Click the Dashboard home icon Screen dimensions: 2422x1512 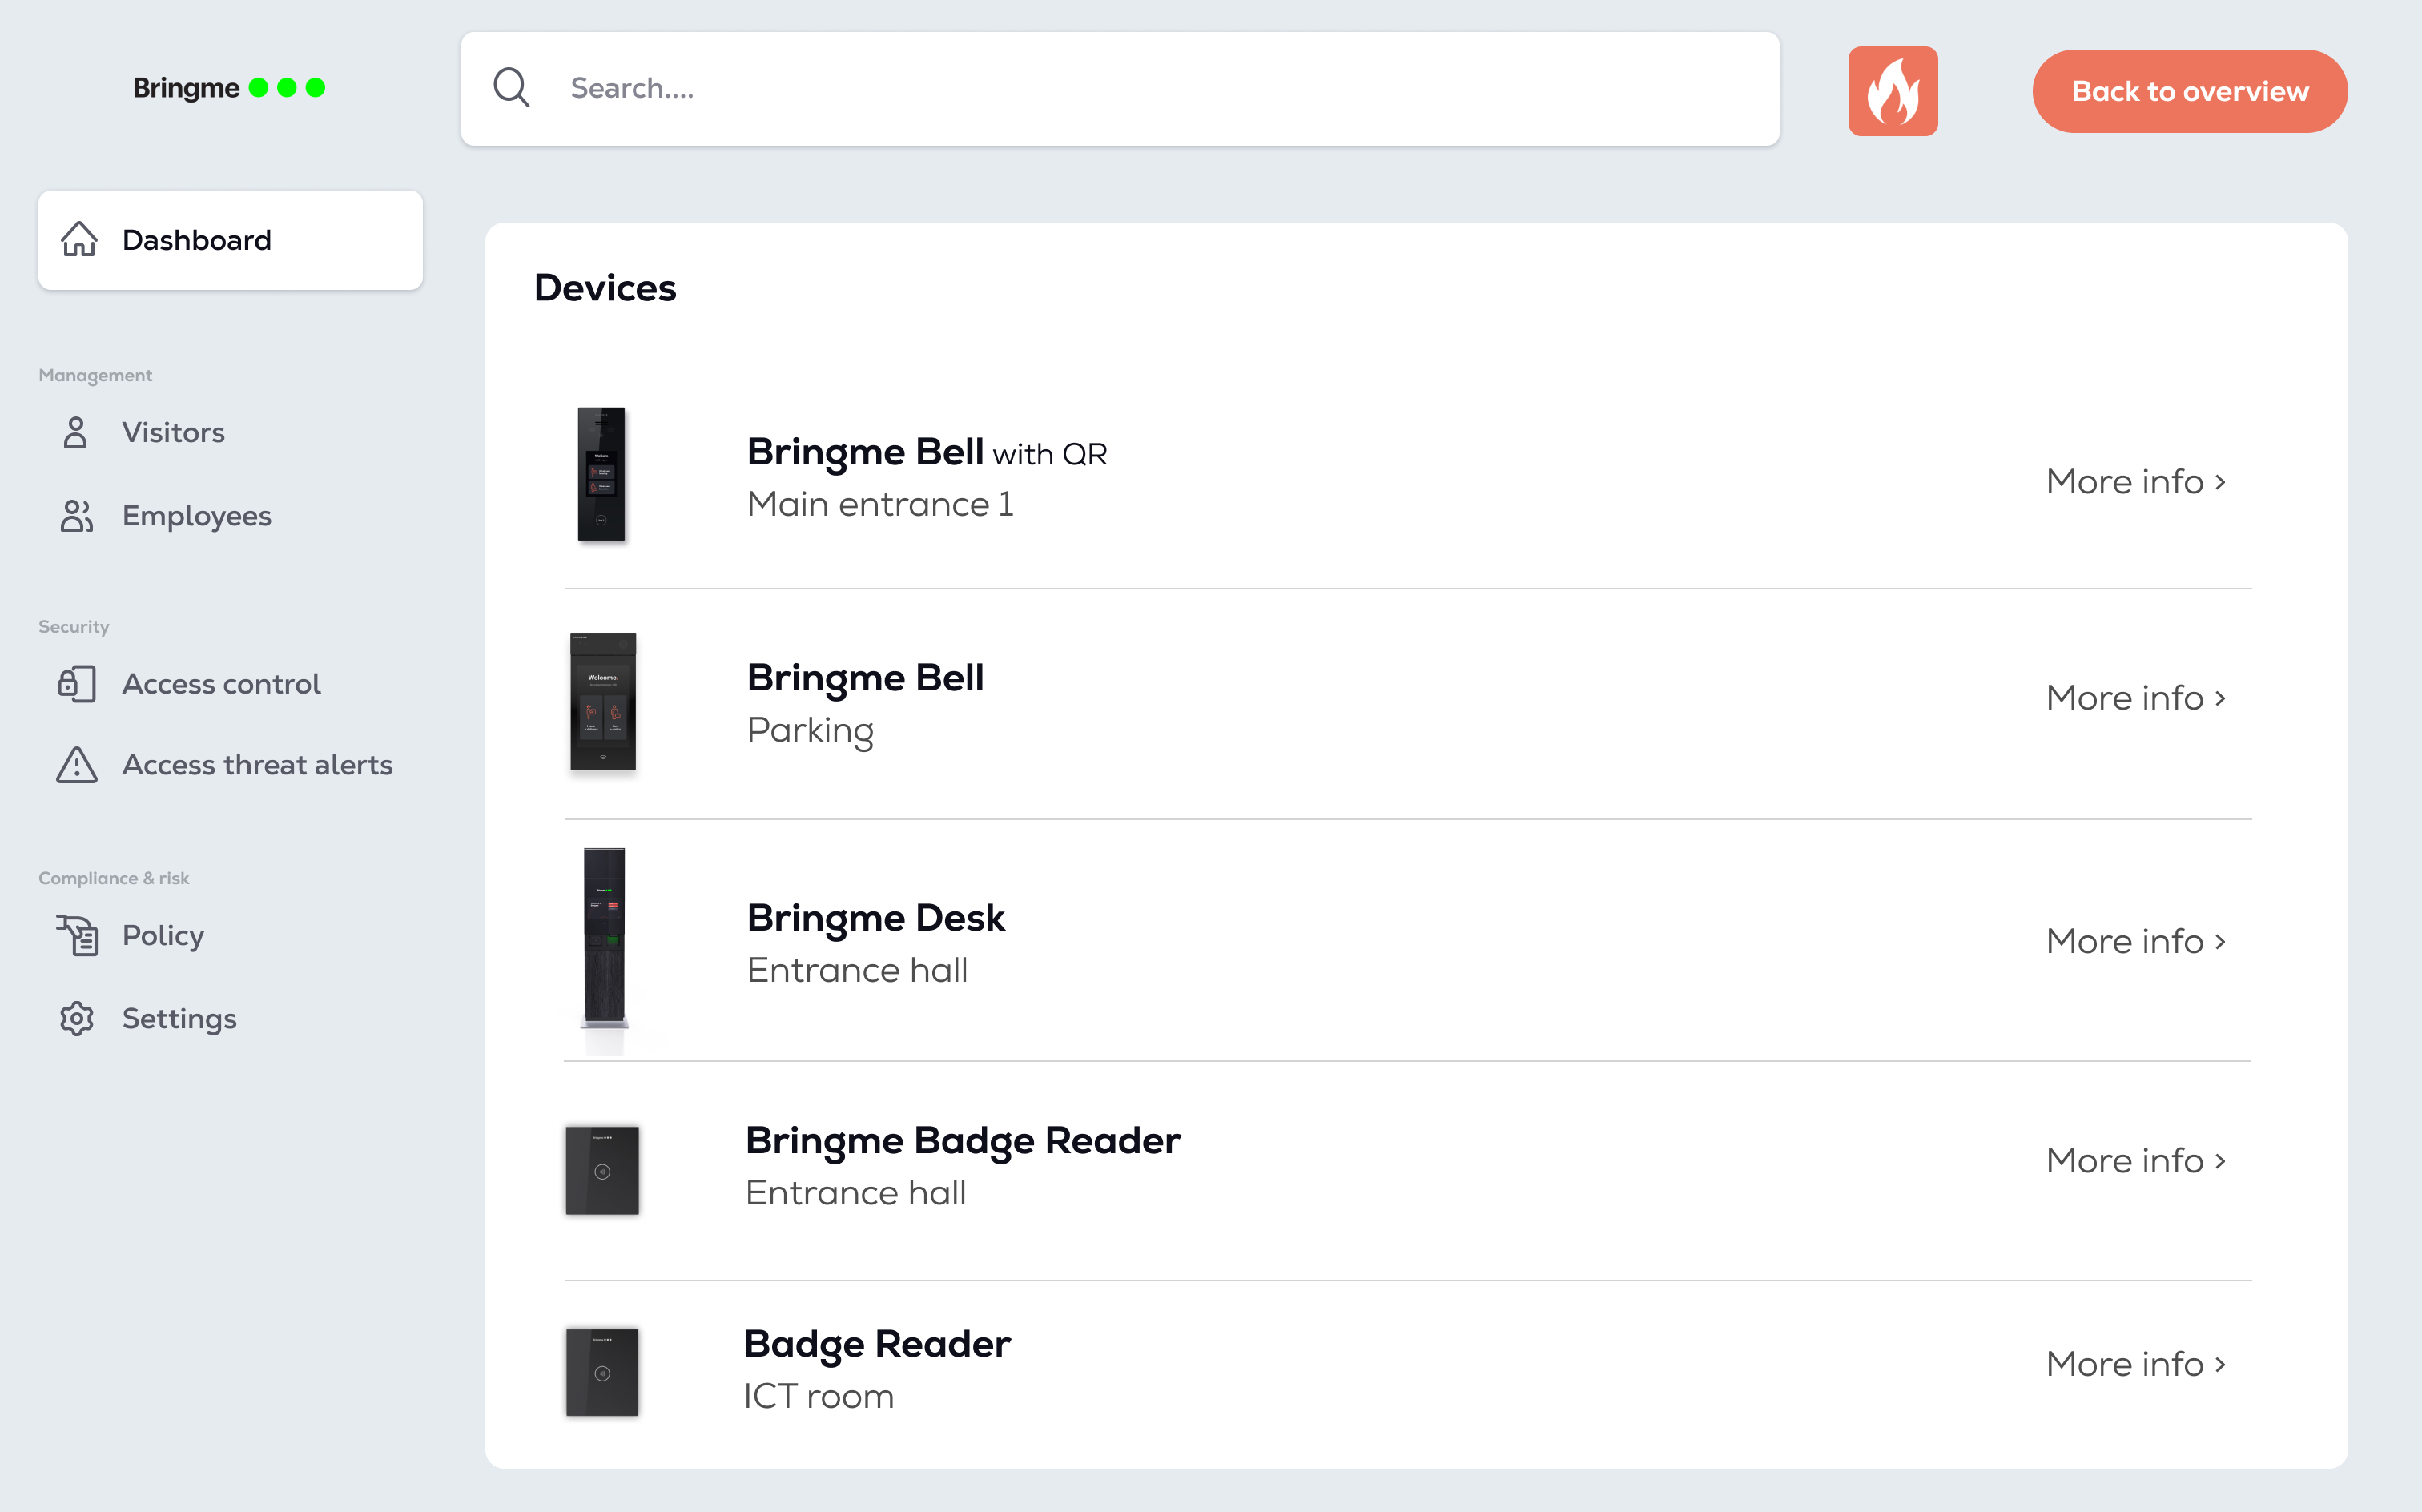(x=79, y=239)
